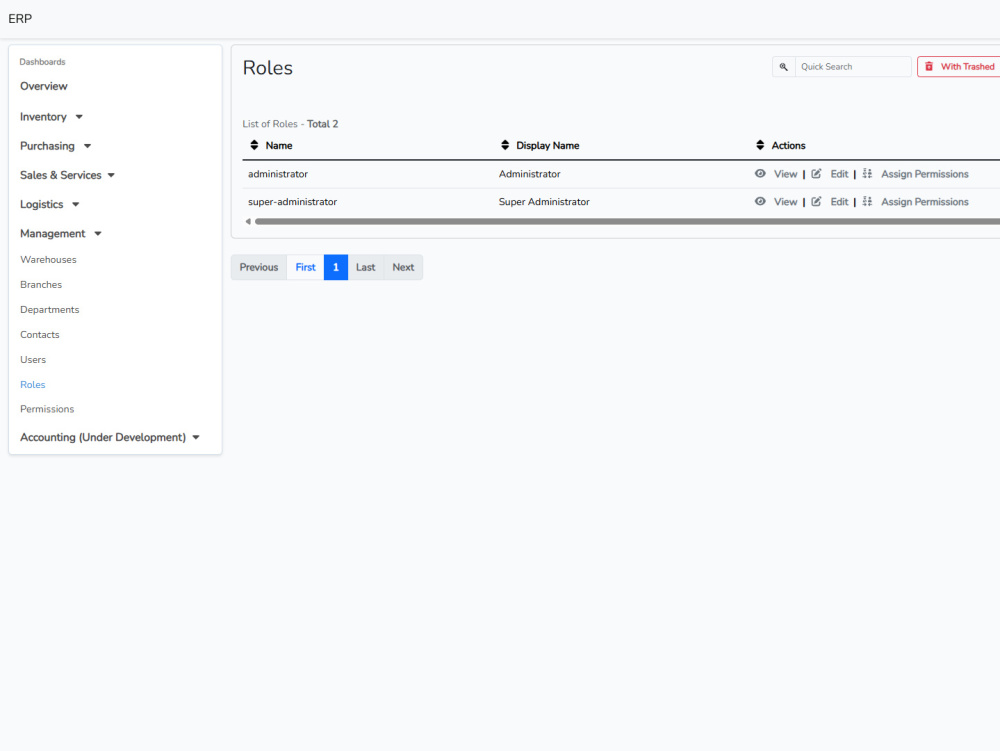
Task: Assign Permissions to administrator role
Action: click(x=924, y=174)
